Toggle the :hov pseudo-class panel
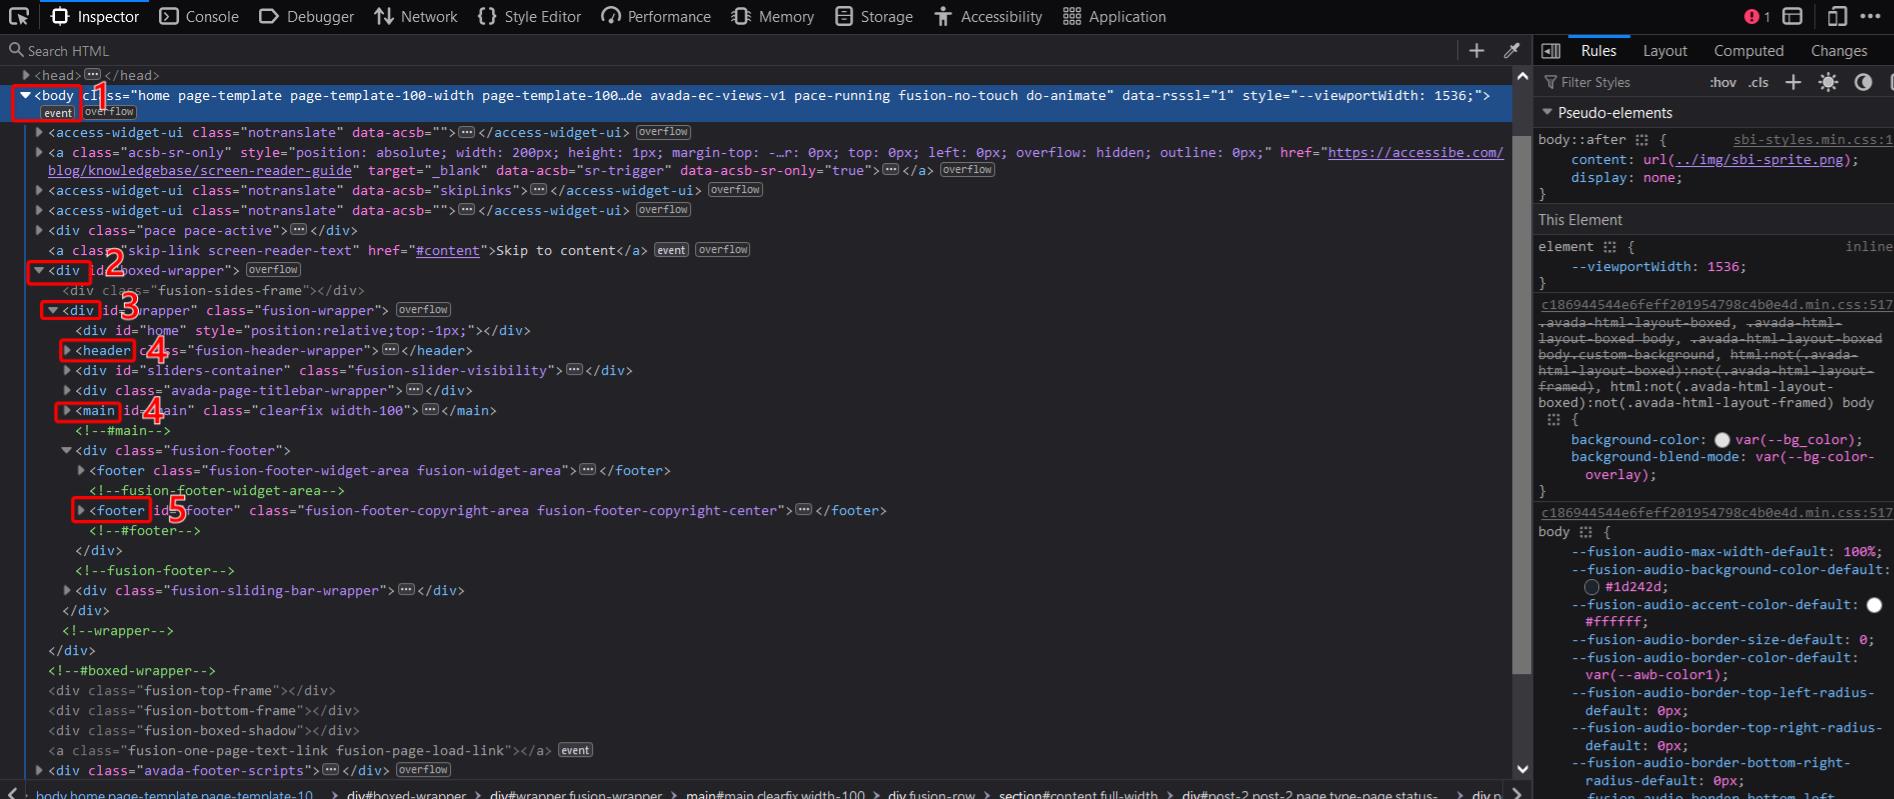This screenshot has width=1894, height=799. pyautogui.click(x=1722, y=82)
